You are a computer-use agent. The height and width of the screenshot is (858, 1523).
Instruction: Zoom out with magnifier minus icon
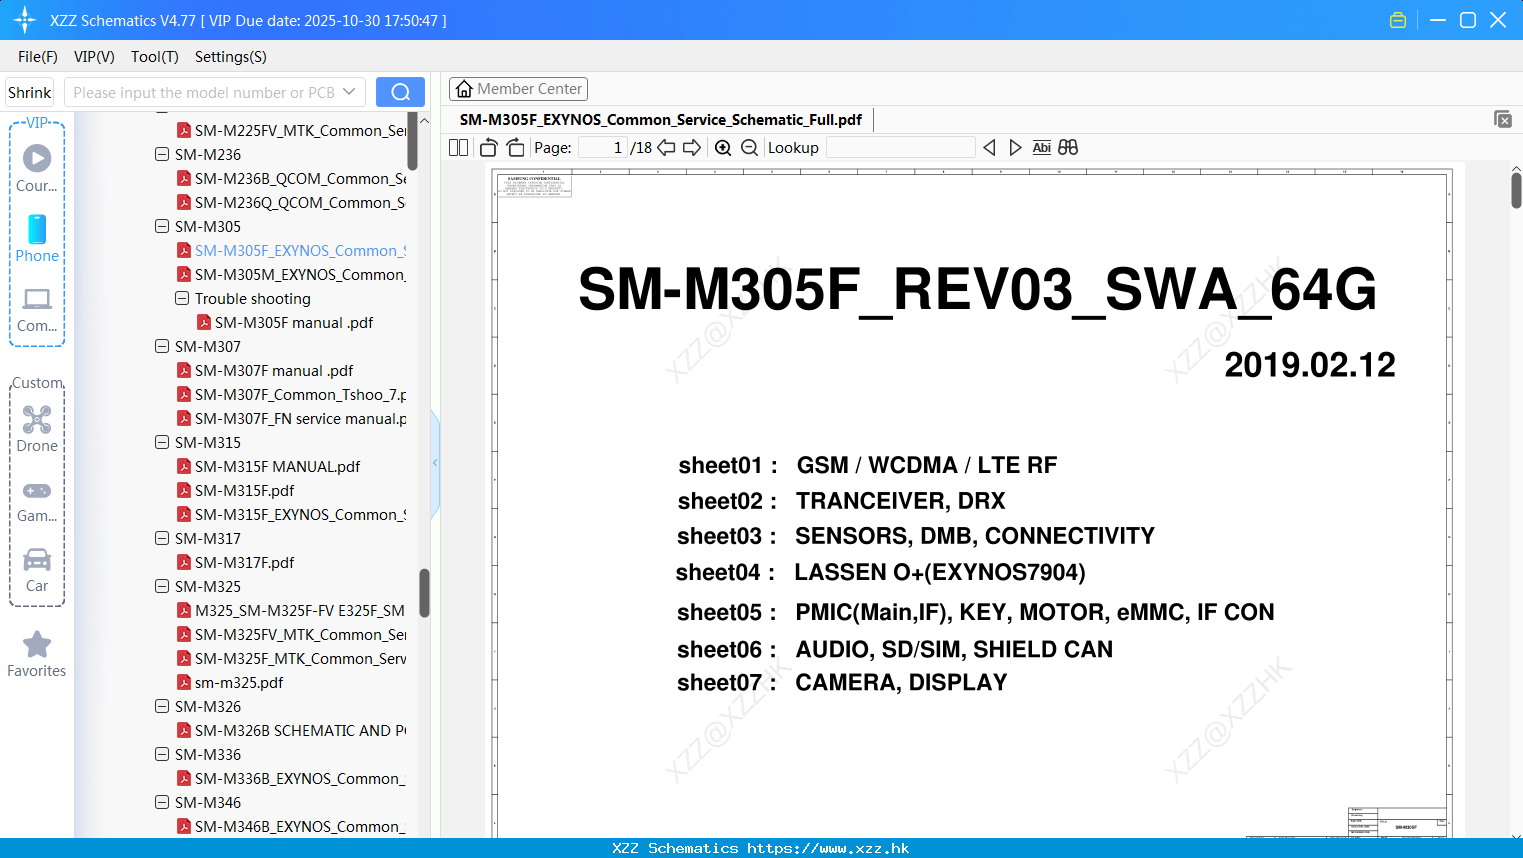749,147
